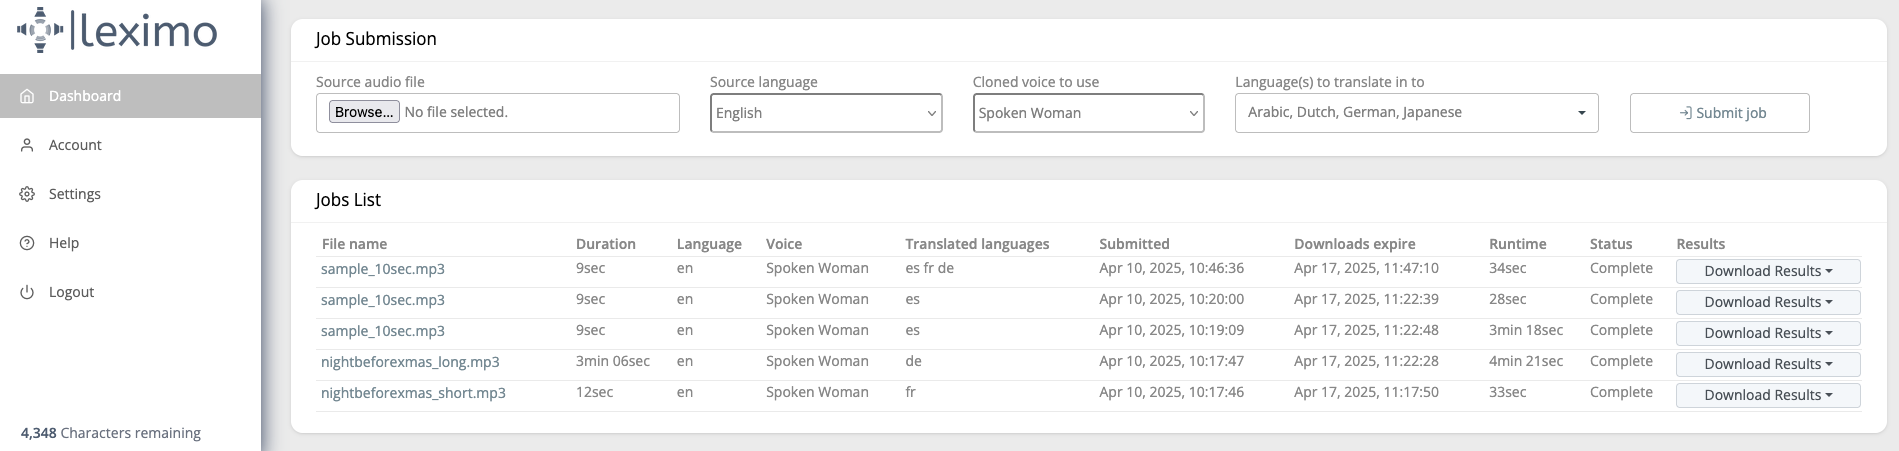
Task: Open the Cloned voice dropdown
Action: (x=1088, y=113)
